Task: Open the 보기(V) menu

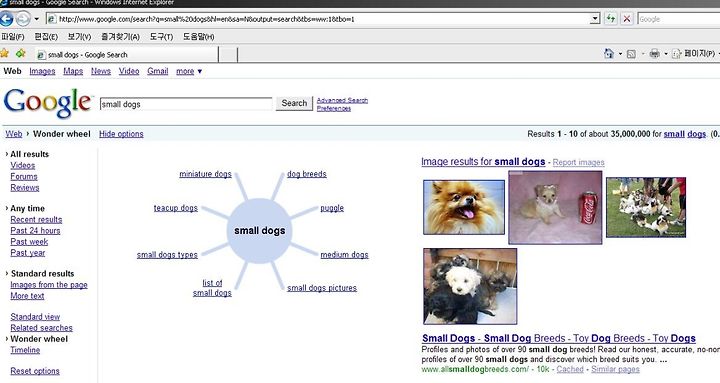Action: 79,37
